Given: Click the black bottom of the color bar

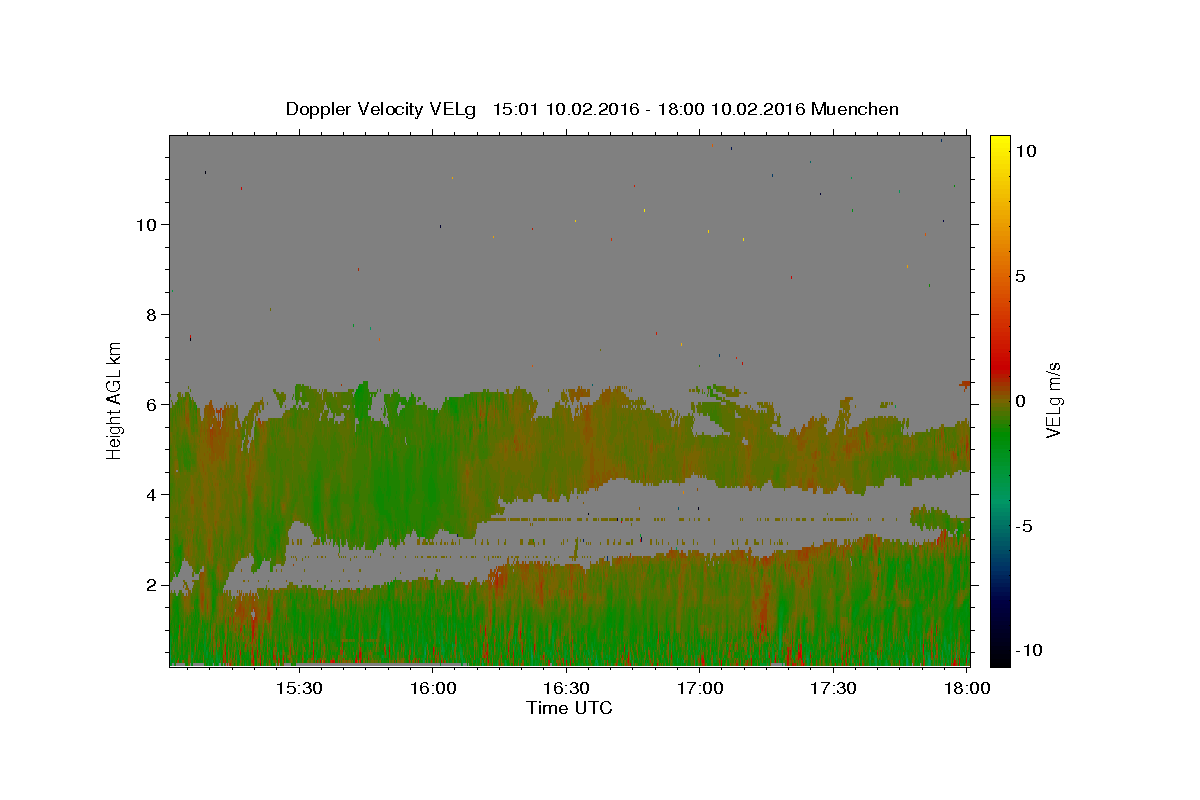Looking at the screenshot, I should tap(1000, 660).
